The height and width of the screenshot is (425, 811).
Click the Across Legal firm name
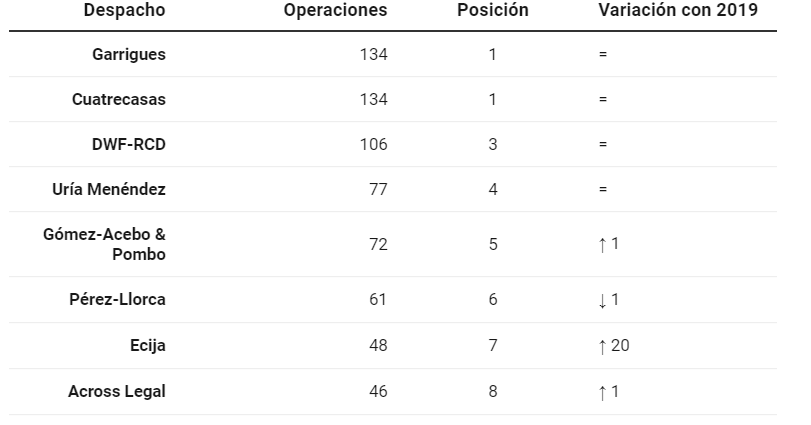(116, 391)
